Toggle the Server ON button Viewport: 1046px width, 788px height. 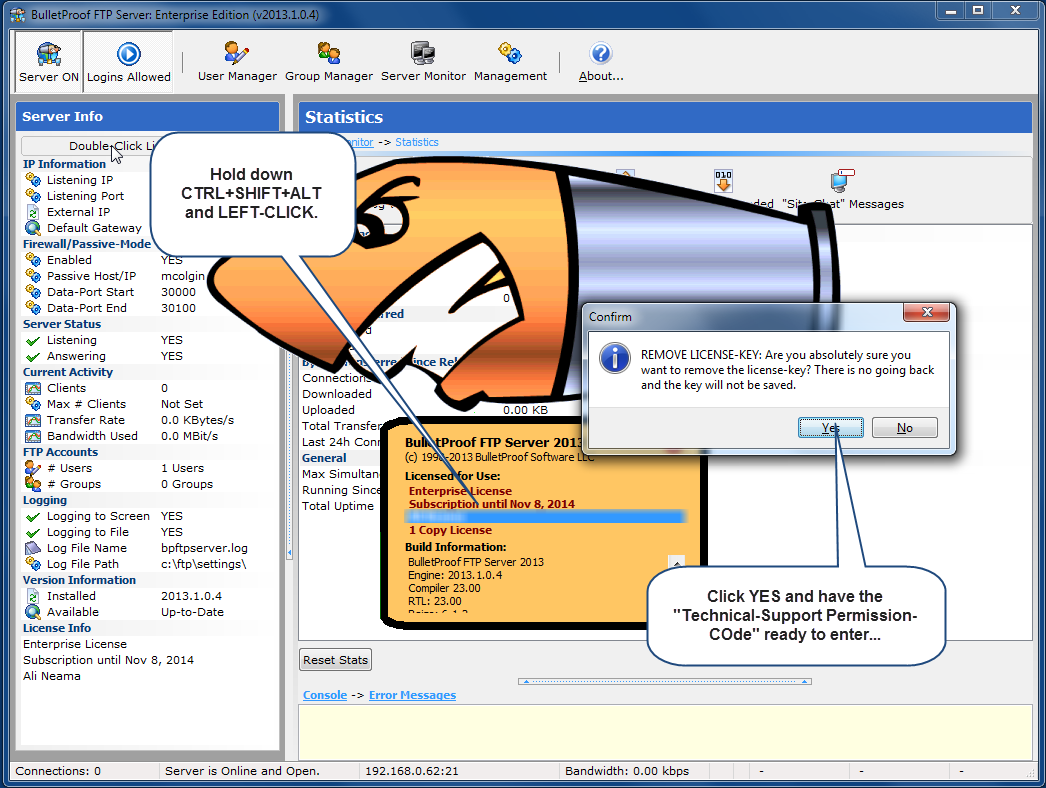point(49,62)
